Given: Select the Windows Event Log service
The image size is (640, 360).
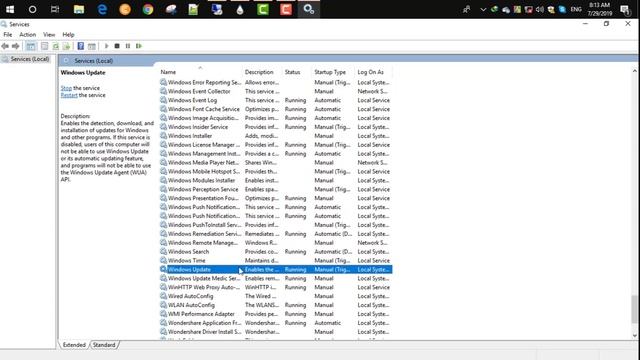Looking at the screenshot, I should (x=276, y=100).
